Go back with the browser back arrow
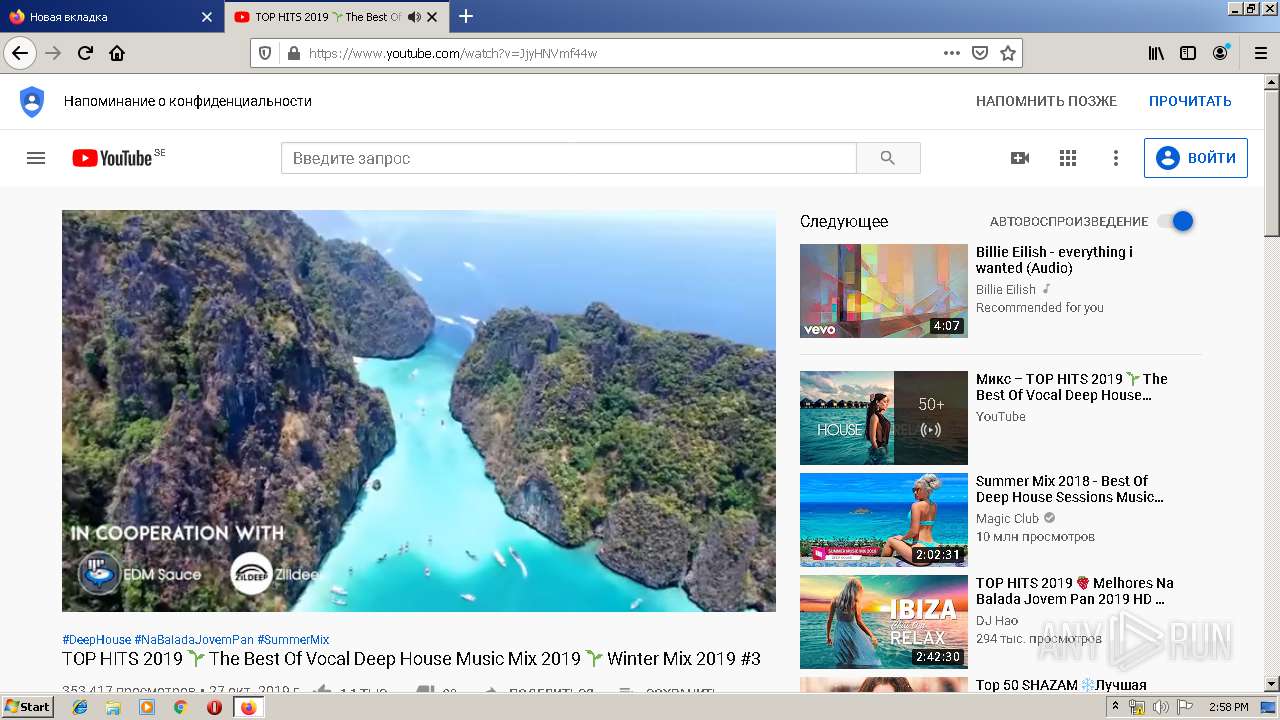Viewport: 1280px width, 720px height. (x=20, y=53)
